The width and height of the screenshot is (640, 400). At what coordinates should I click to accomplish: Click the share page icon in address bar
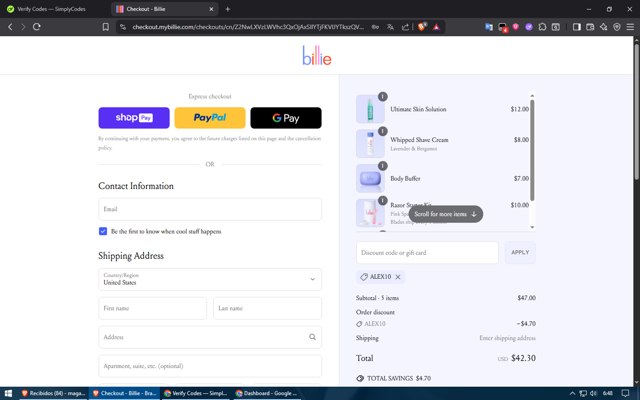point(405,27)
